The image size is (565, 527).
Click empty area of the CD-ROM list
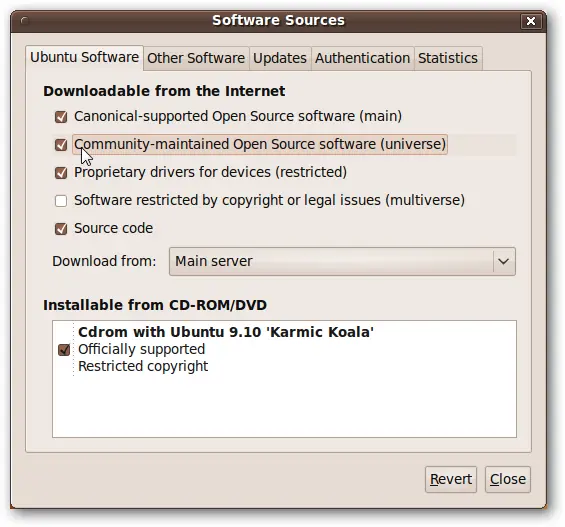[x=284, y=407]
